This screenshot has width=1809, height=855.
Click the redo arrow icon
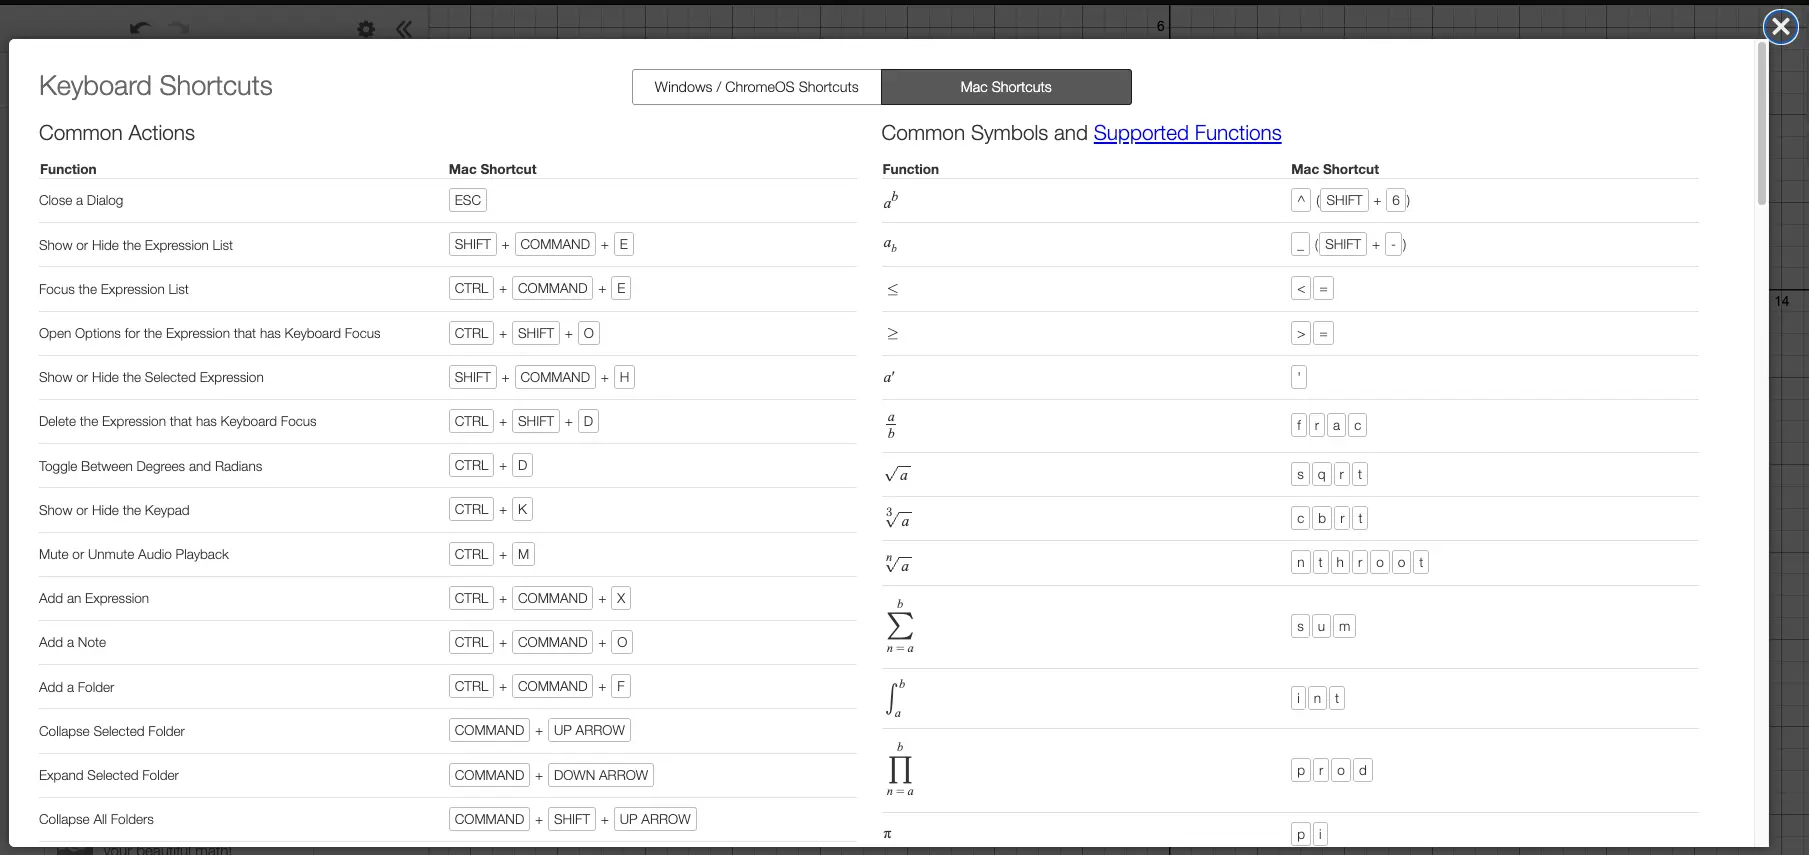click(x=179, y=28)
